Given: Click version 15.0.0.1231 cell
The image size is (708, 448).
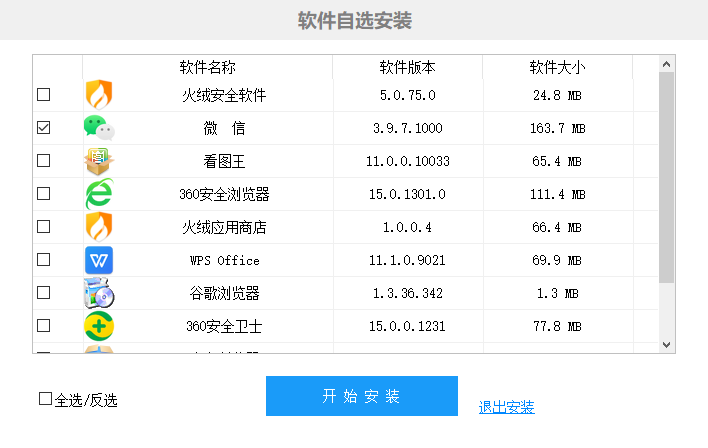Looking at the screenshot, I should [x=407, y=326].
